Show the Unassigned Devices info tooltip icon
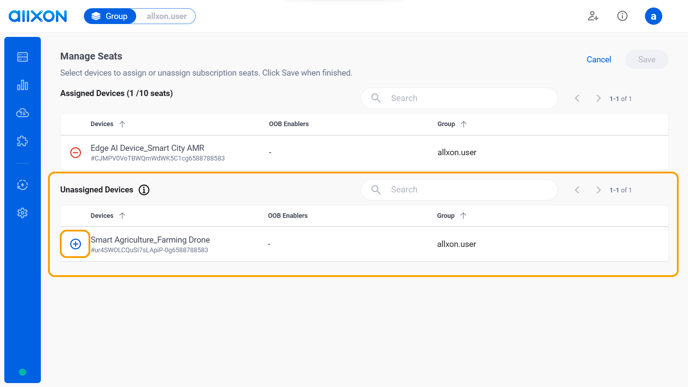 pyautogui.click(x=144, y=190)
